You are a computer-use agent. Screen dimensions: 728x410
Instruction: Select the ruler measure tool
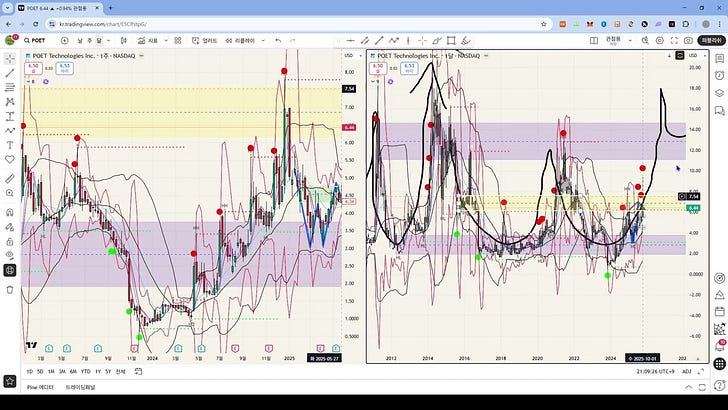[x=10, y=179]
